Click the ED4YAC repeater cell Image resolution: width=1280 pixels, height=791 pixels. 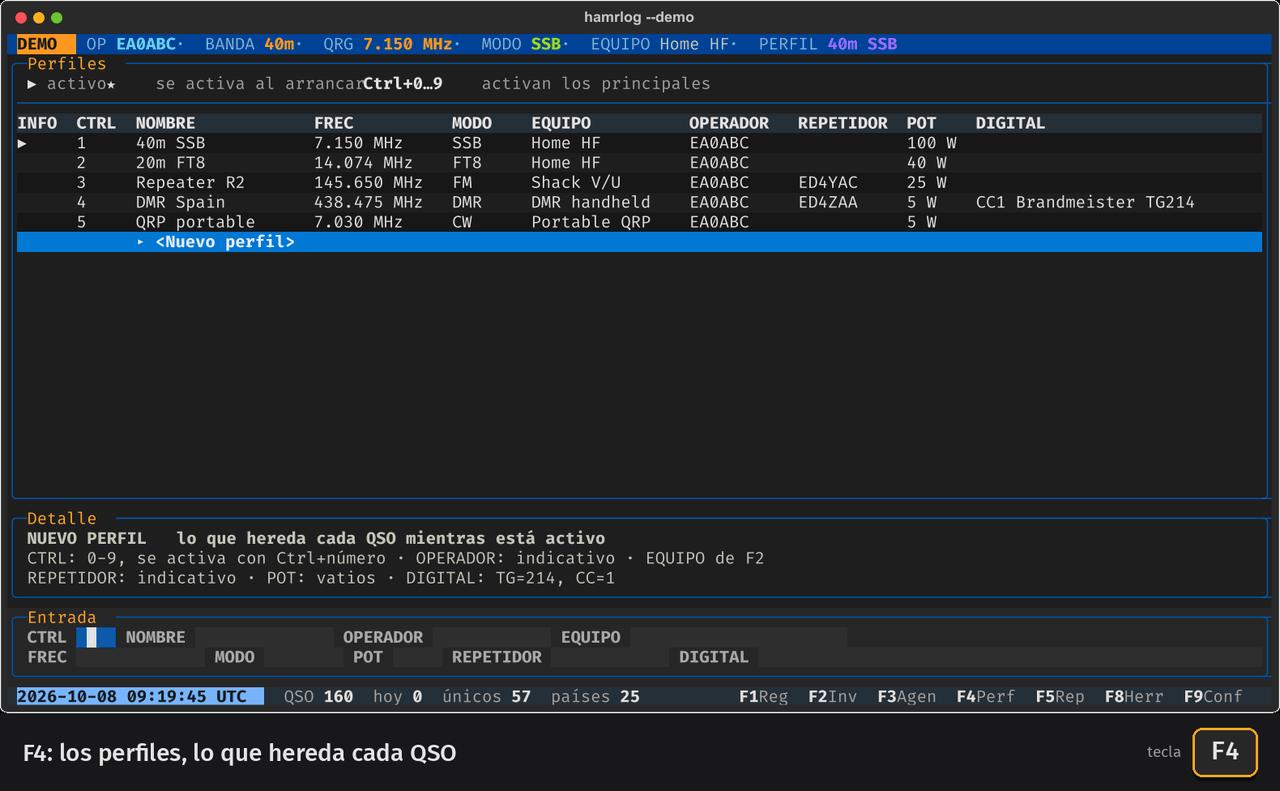tap(828, 182)
